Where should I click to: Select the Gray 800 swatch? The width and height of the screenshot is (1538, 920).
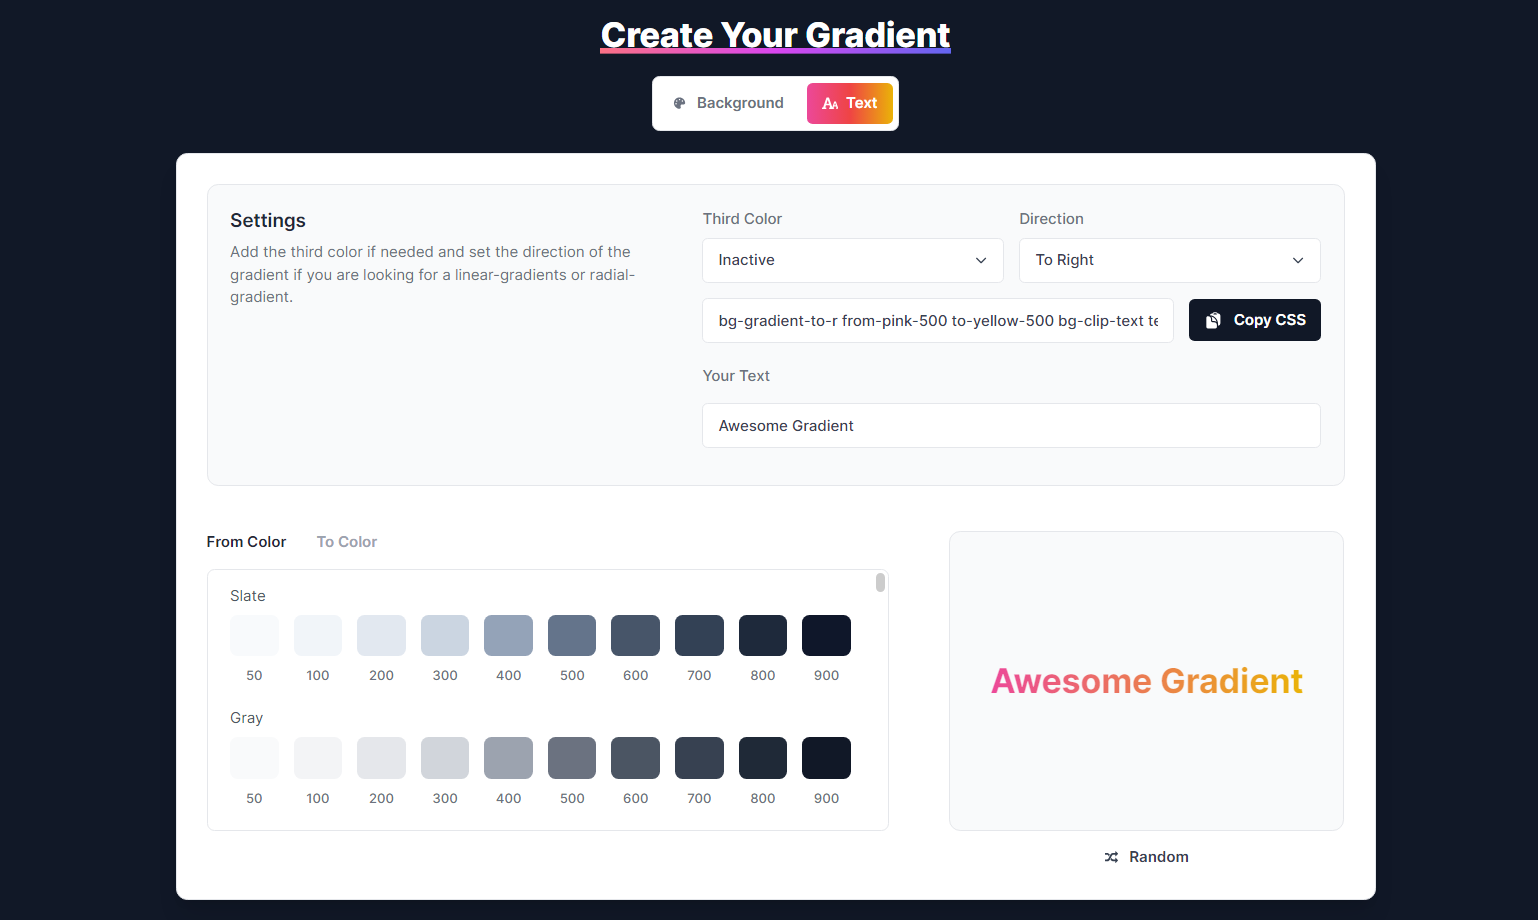[x=763, y=758]
